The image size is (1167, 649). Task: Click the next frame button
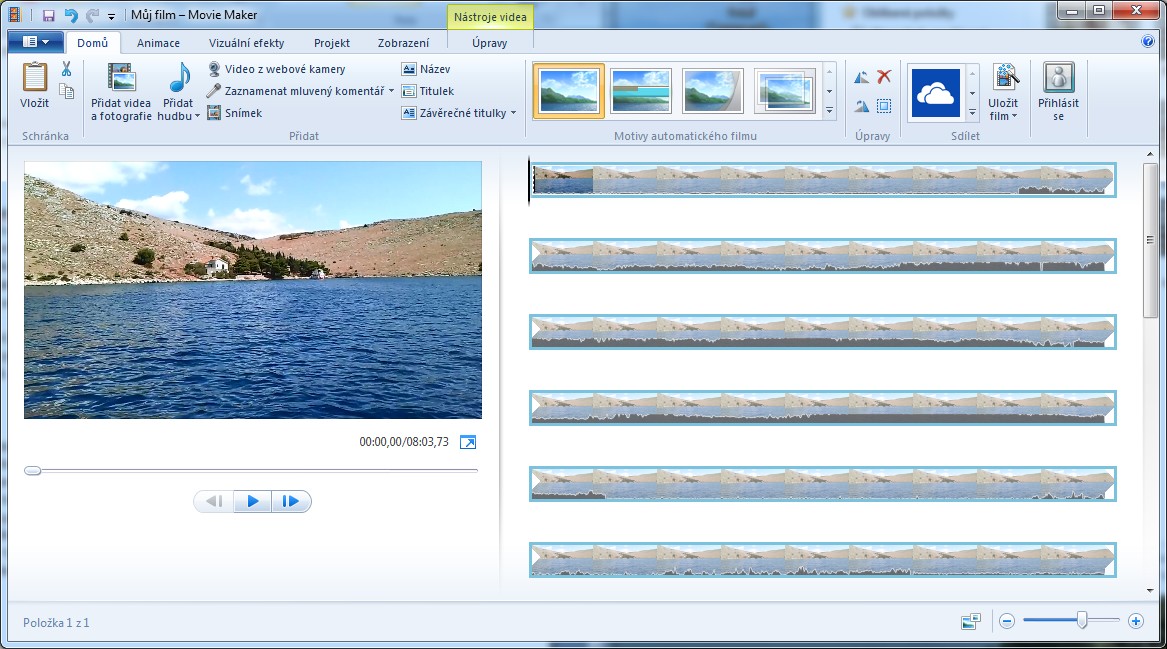click(291, 502)
